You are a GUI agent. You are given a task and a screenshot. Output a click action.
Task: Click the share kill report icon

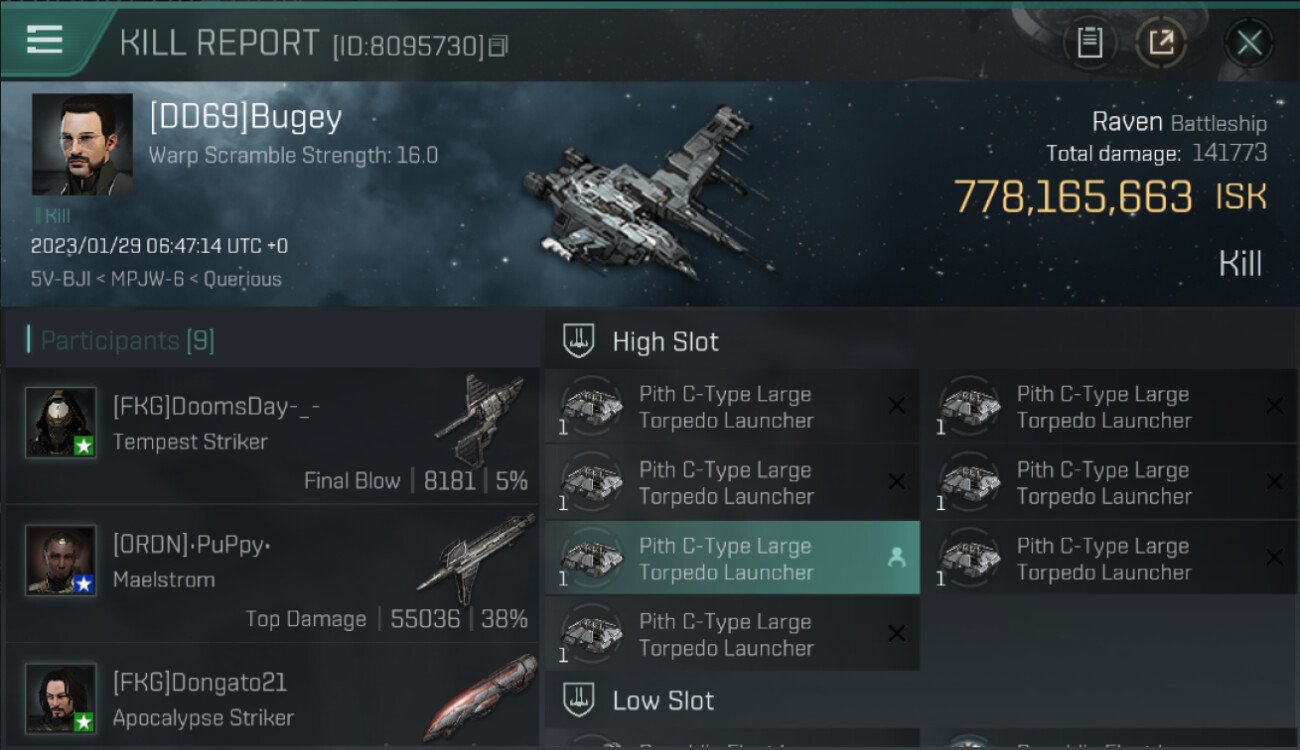click(1160, 43)
